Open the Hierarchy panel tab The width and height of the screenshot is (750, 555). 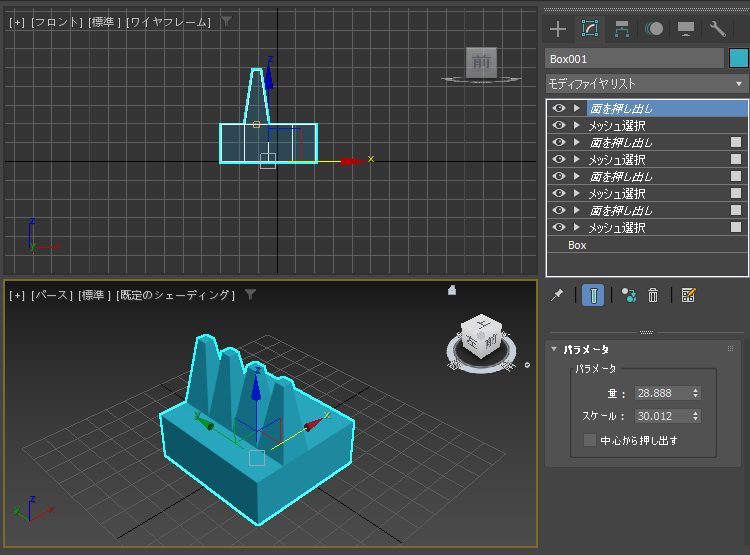621,29
